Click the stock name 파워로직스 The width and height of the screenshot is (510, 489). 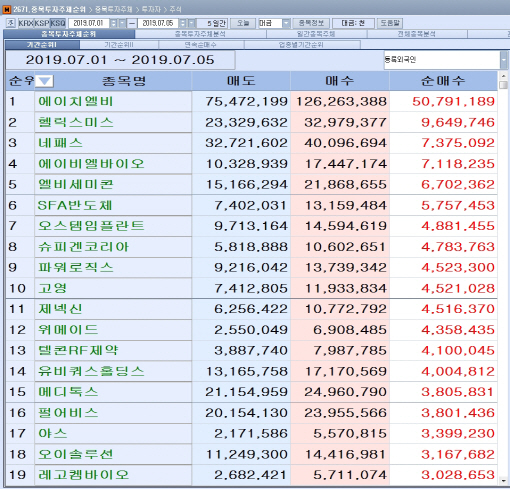pyautogui.click(x=76, y=267)
